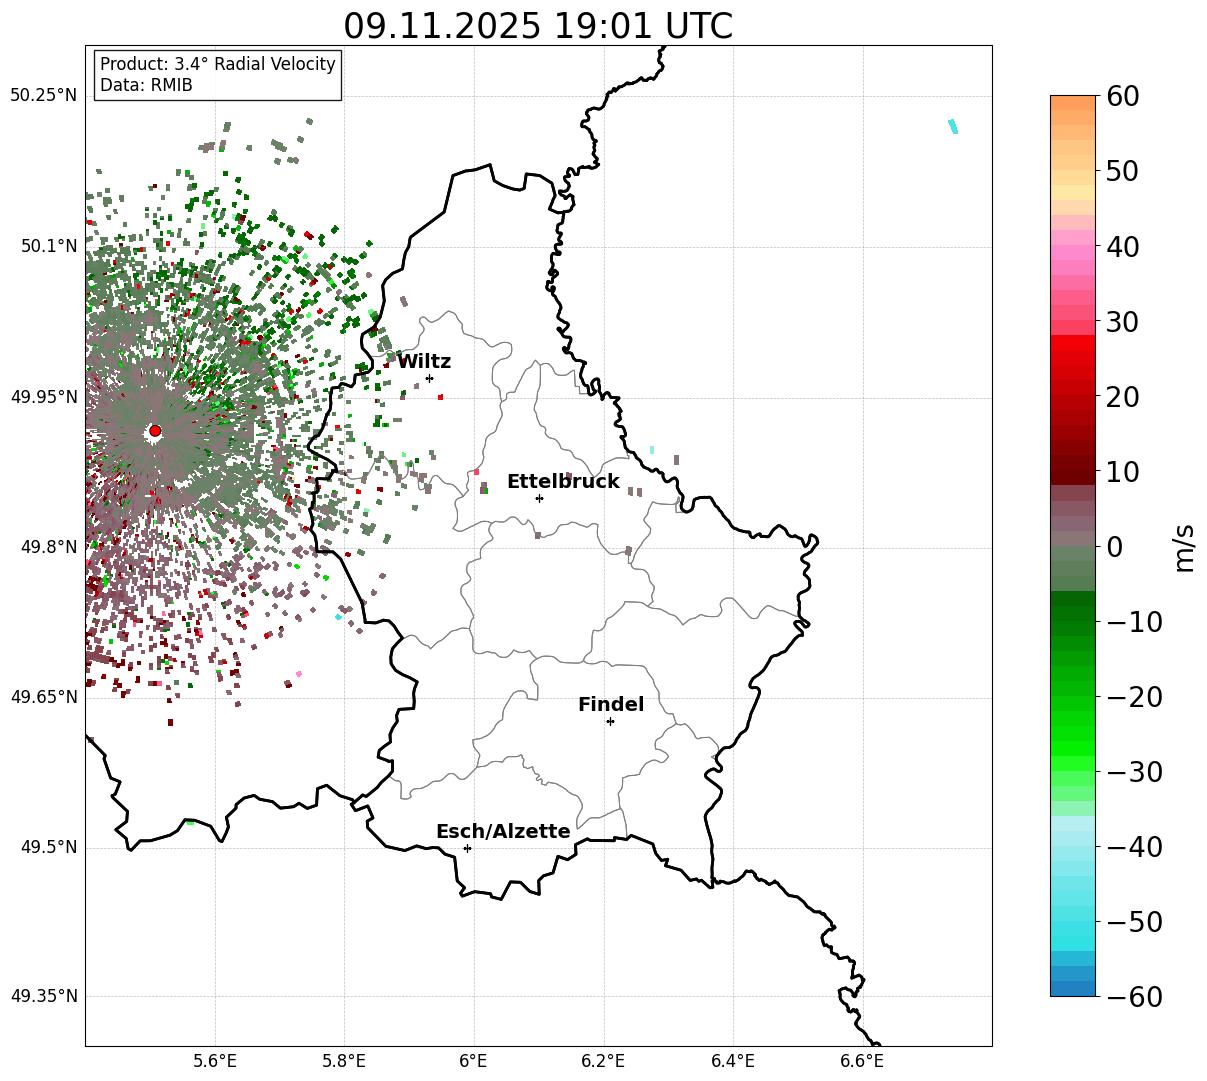Click the Findel station cross marker
The image size is (1207, 1081).
tap(610, 721)
